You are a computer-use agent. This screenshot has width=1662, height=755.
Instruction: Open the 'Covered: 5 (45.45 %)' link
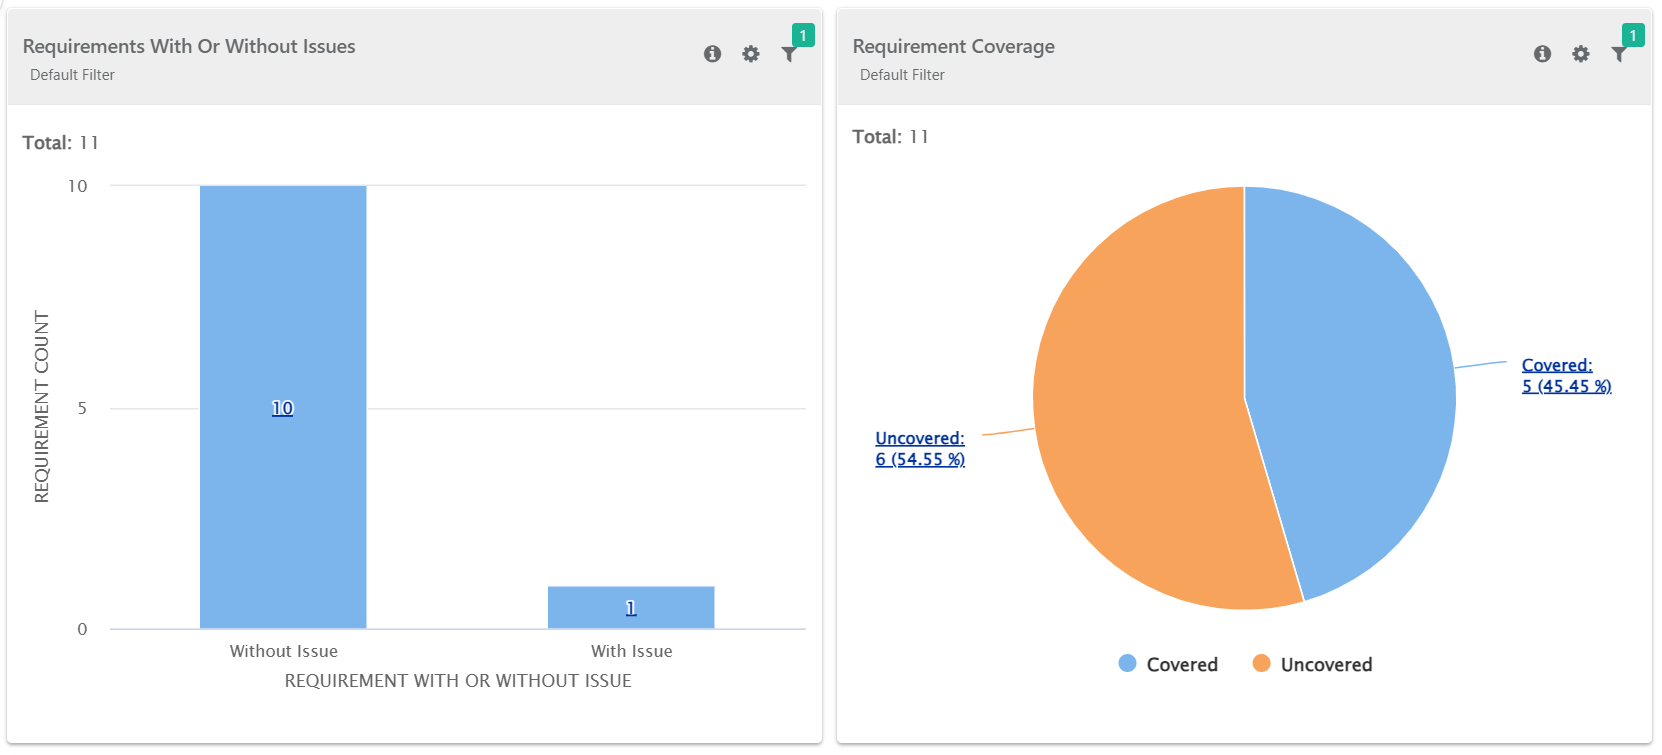pos(1566,376)
